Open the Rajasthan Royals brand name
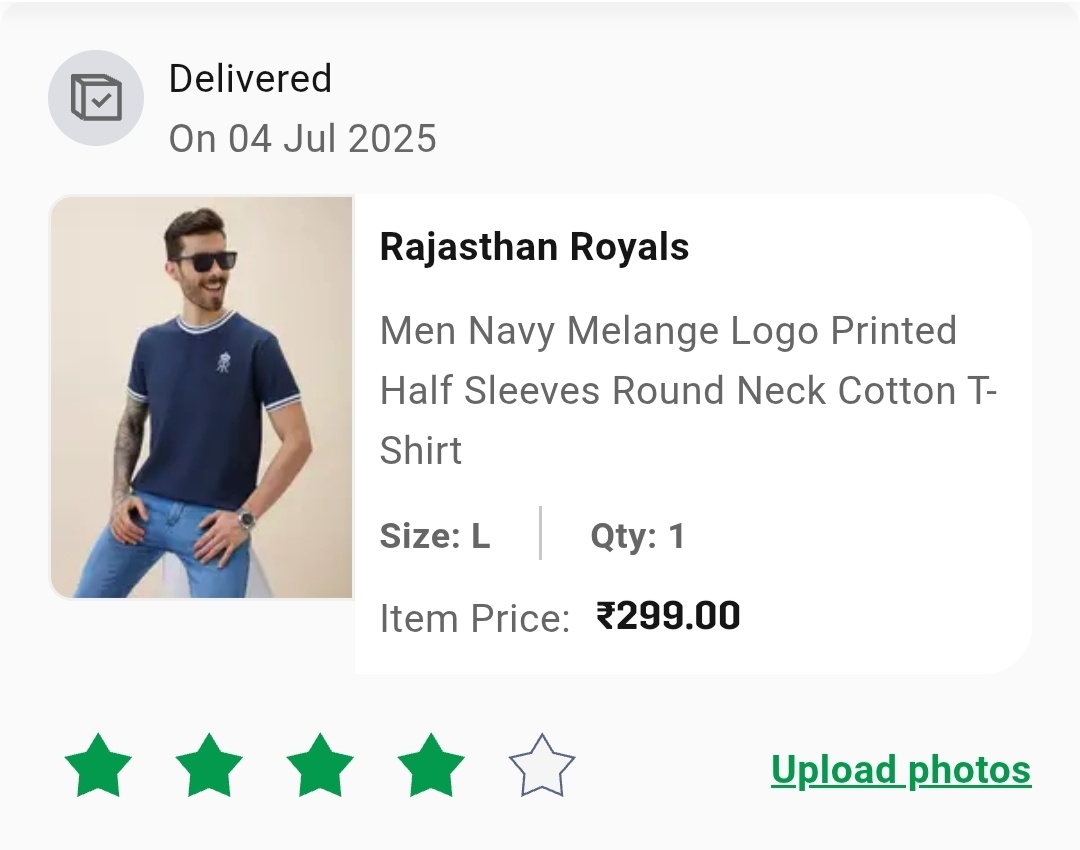1080x850 pixels. [x=534, y=247]
